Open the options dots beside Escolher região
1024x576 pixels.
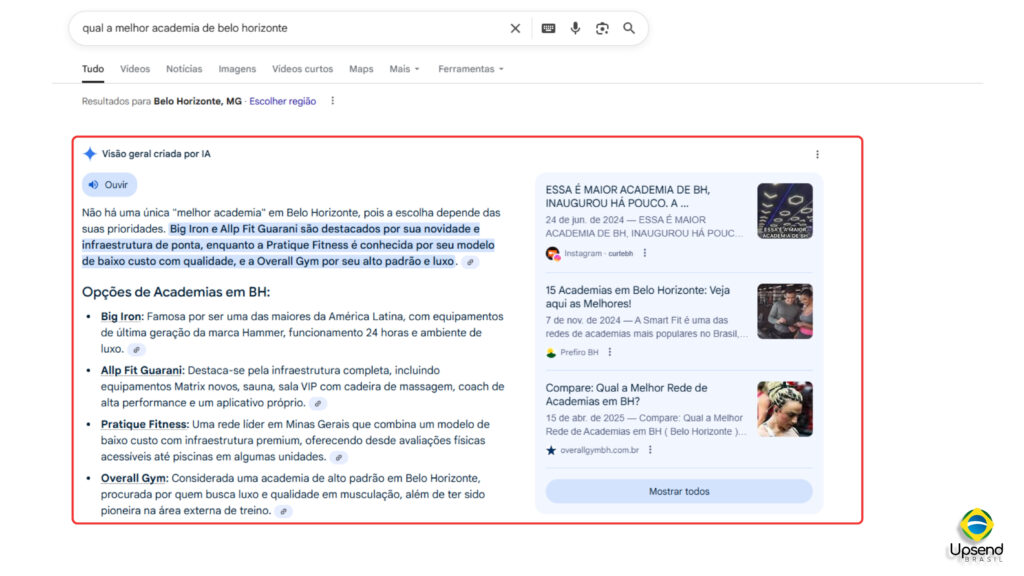click(x=332, y=101)
